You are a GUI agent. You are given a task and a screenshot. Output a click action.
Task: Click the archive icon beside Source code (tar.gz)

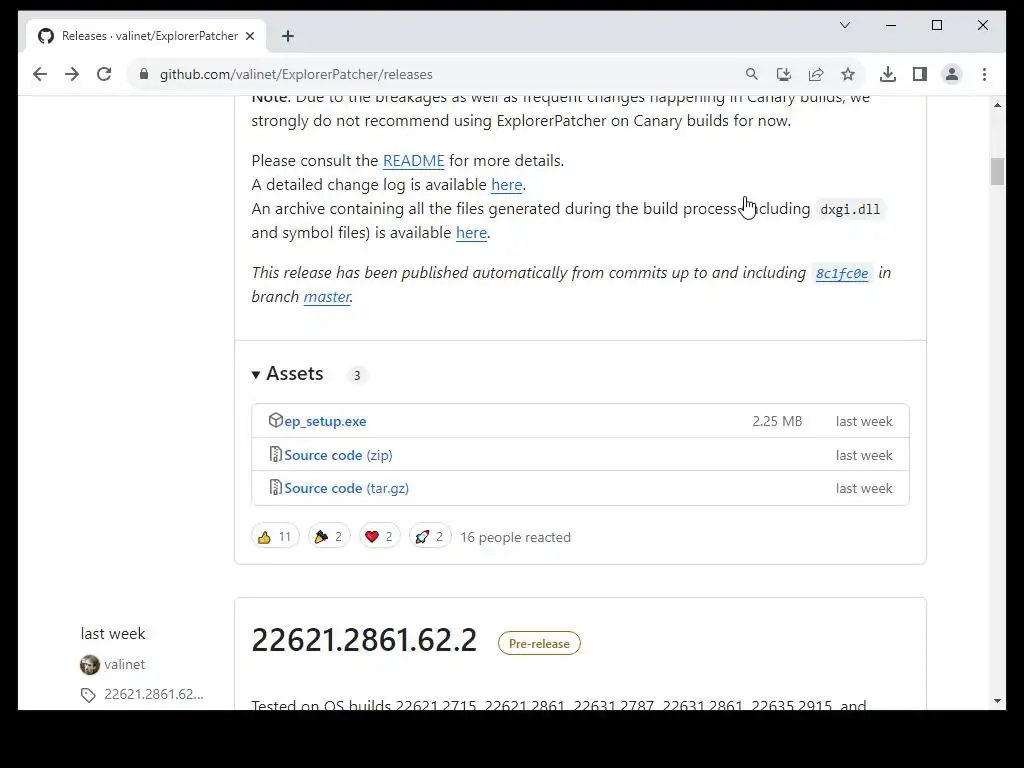point(276,487)
